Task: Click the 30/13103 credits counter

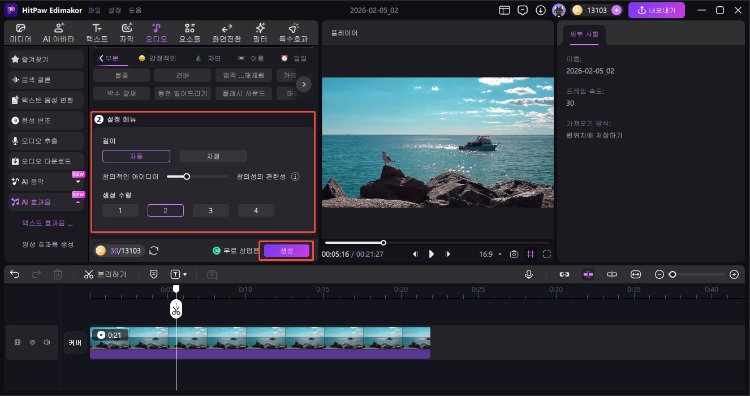Action: pos(120,251)
